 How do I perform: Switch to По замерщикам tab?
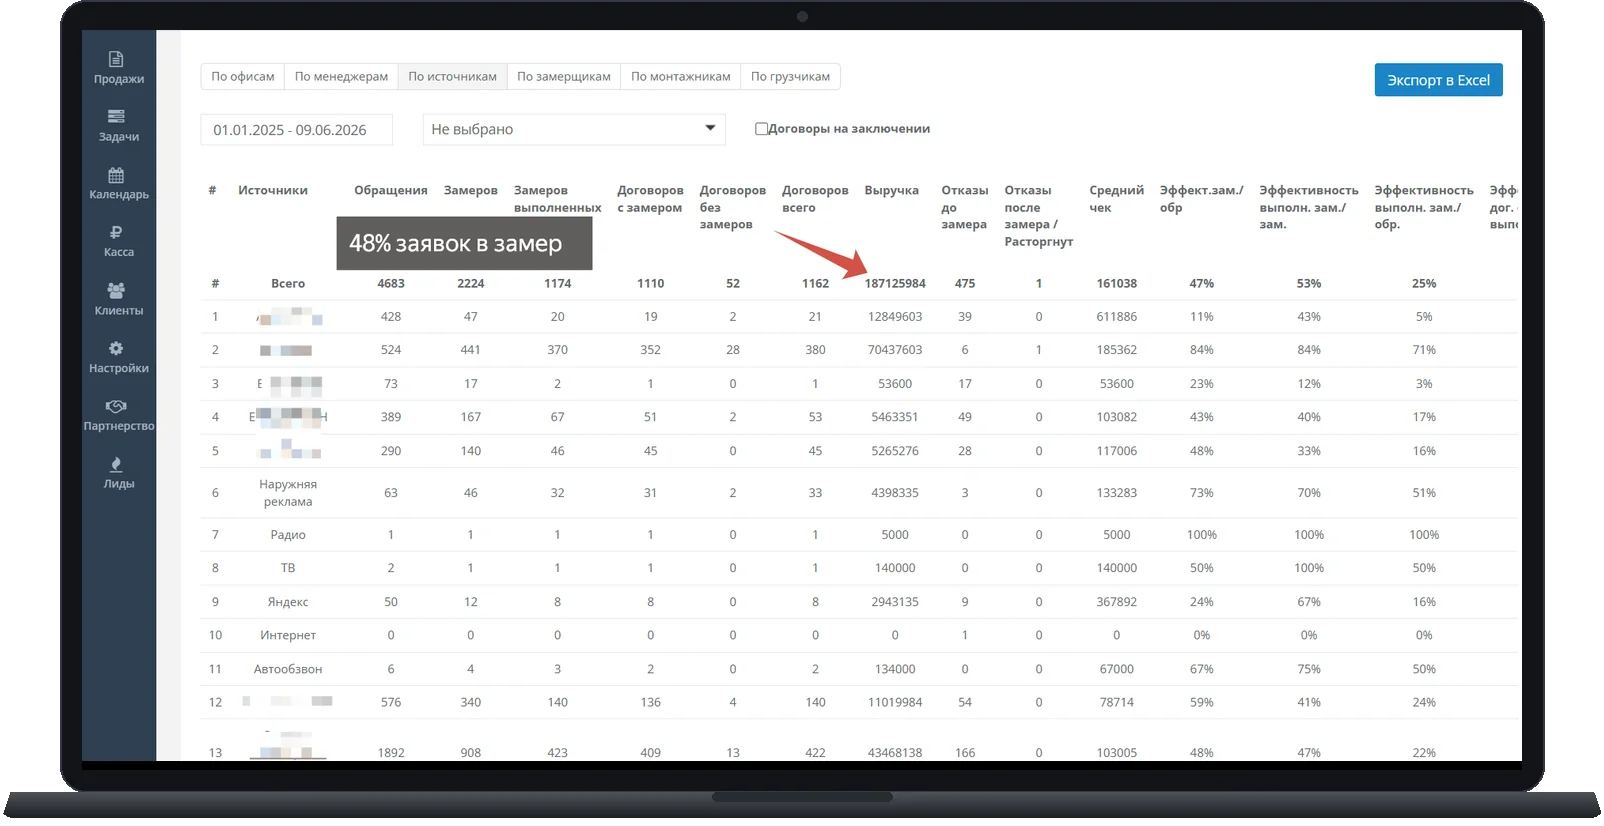(x=564, y=77)
